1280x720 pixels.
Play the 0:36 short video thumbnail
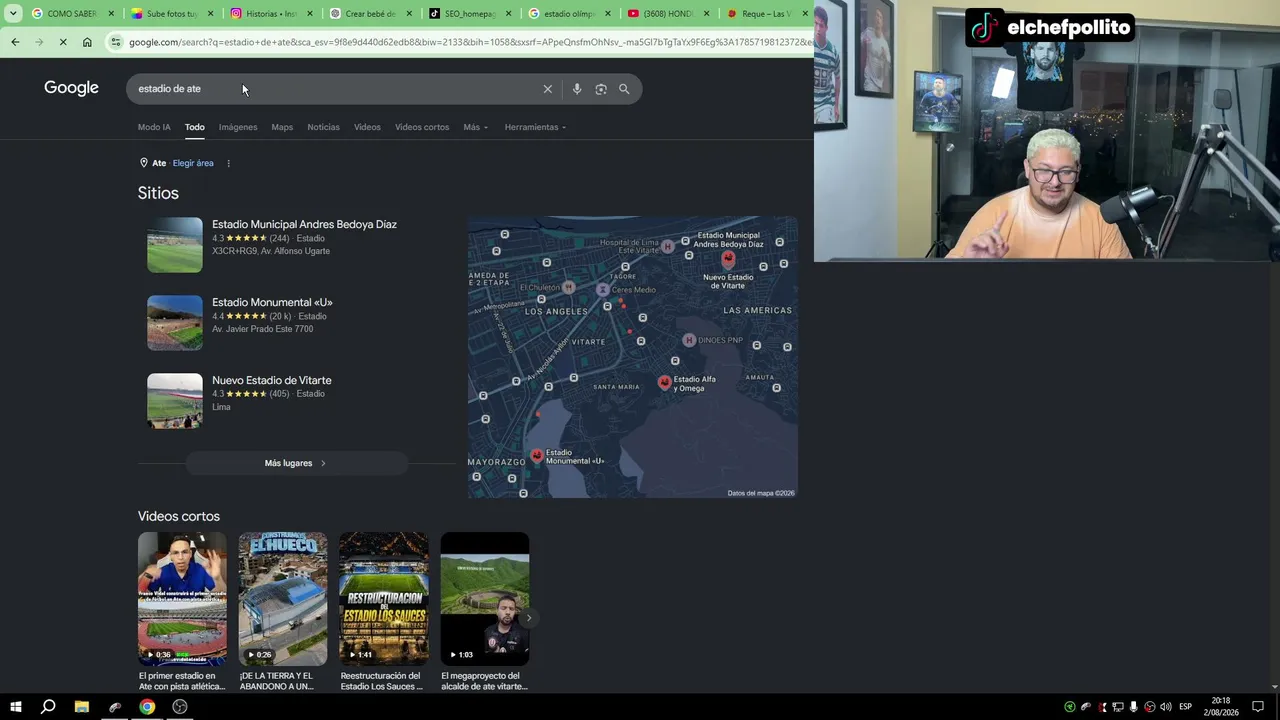point(182,599)
